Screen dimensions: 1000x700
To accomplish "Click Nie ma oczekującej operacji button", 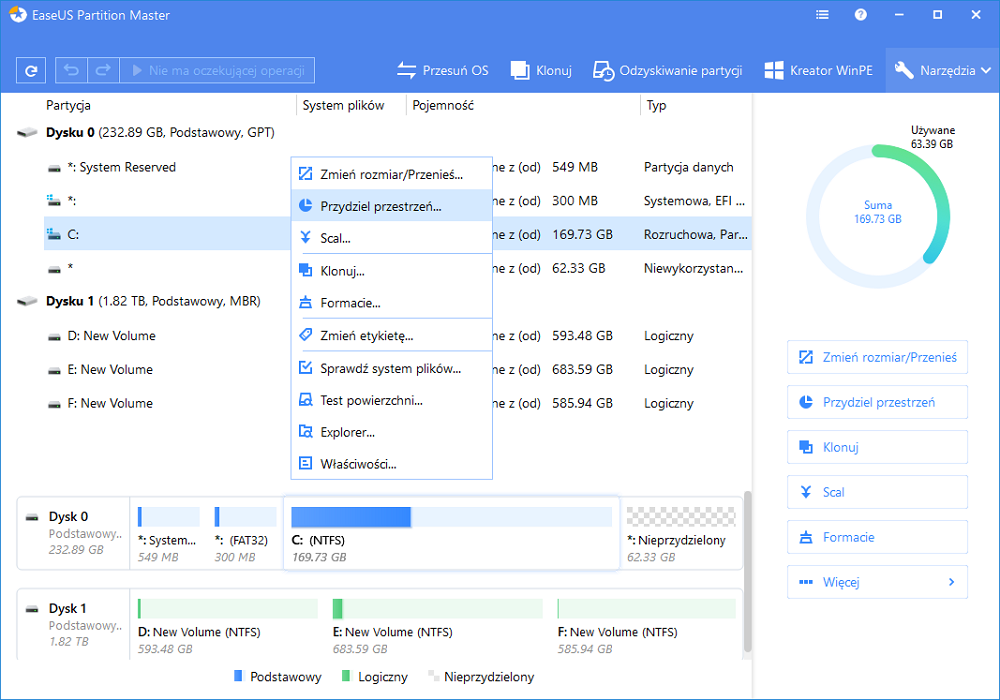I will 217,71.
